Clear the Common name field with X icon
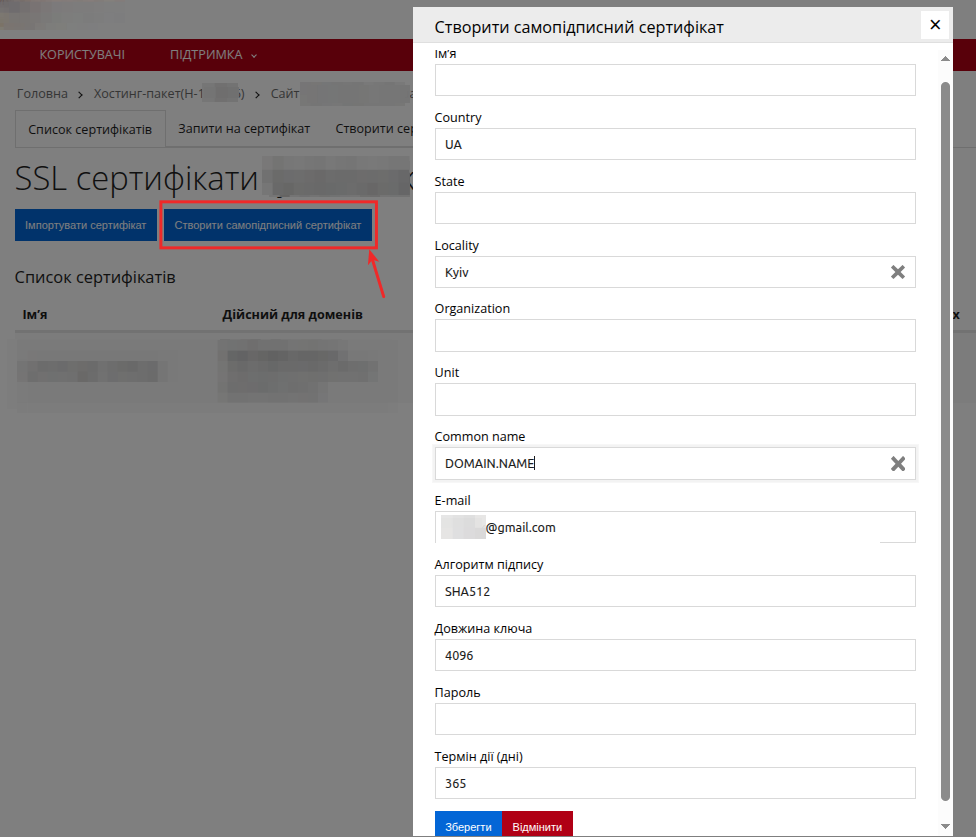Screen dimensions: 976x837 click(x=897, y=463)
